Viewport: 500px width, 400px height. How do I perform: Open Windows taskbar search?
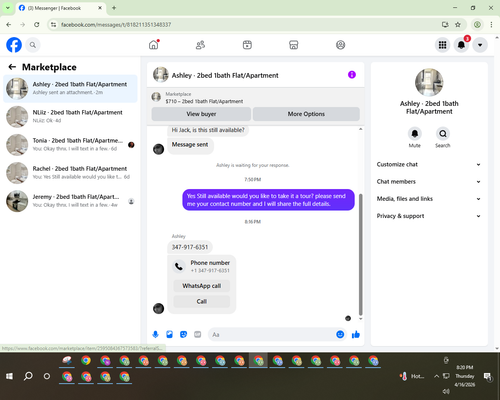pos(28,376)
